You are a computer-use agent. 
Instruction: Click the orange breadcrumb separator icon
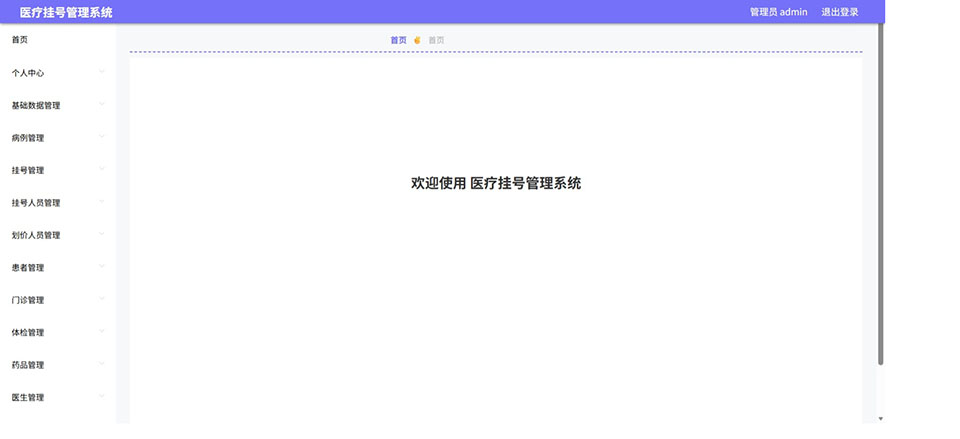[417, 40]
